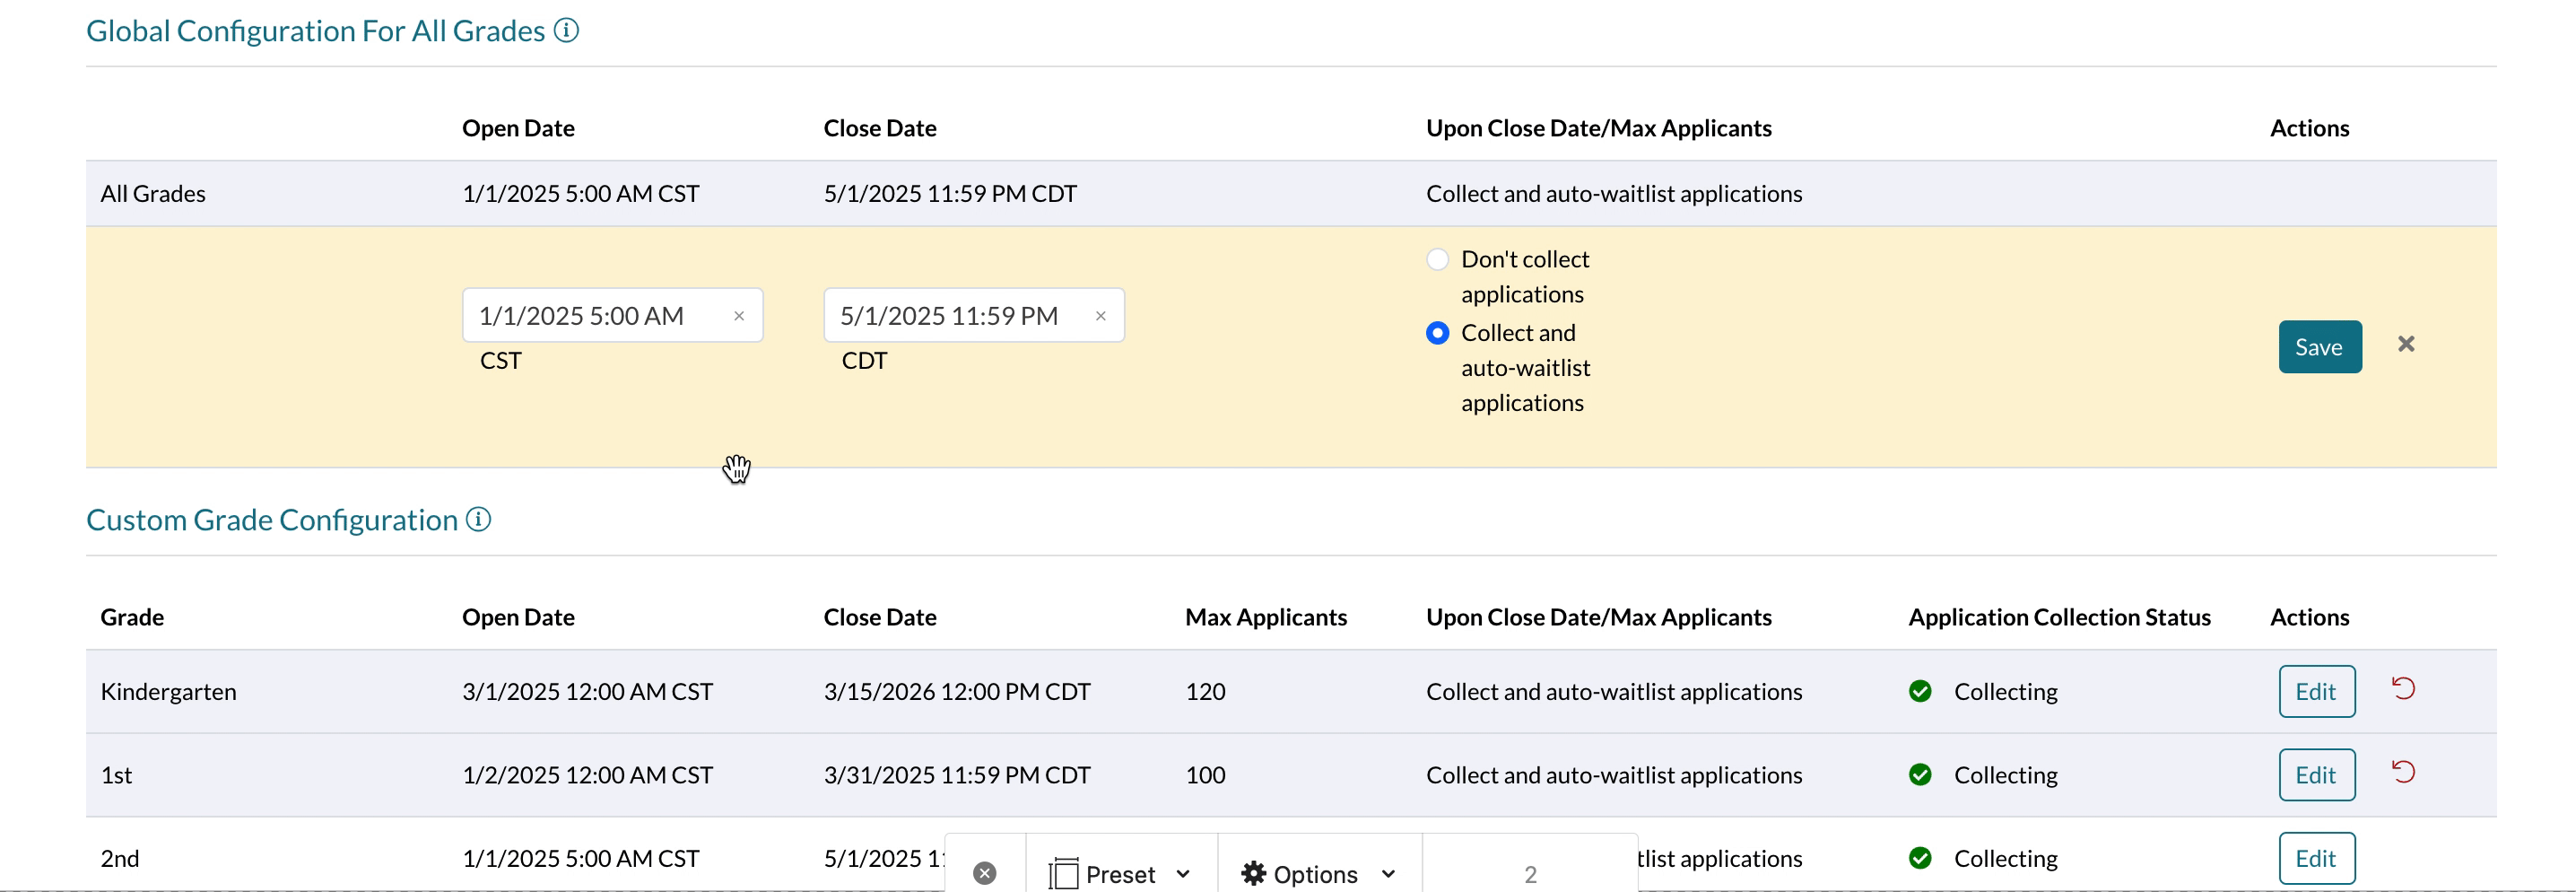
Task: Reset Kindergarten row with the undo icon
Action: [2403, 689]
